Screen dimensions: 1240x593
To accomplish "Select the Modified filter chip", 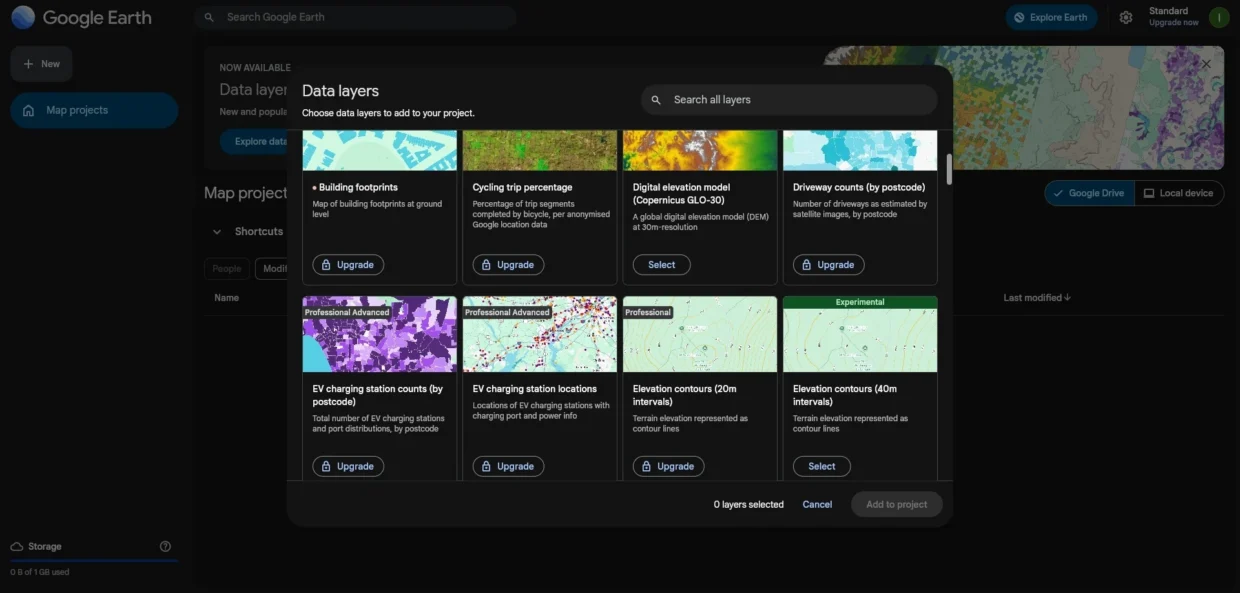I will pos(274,268).
